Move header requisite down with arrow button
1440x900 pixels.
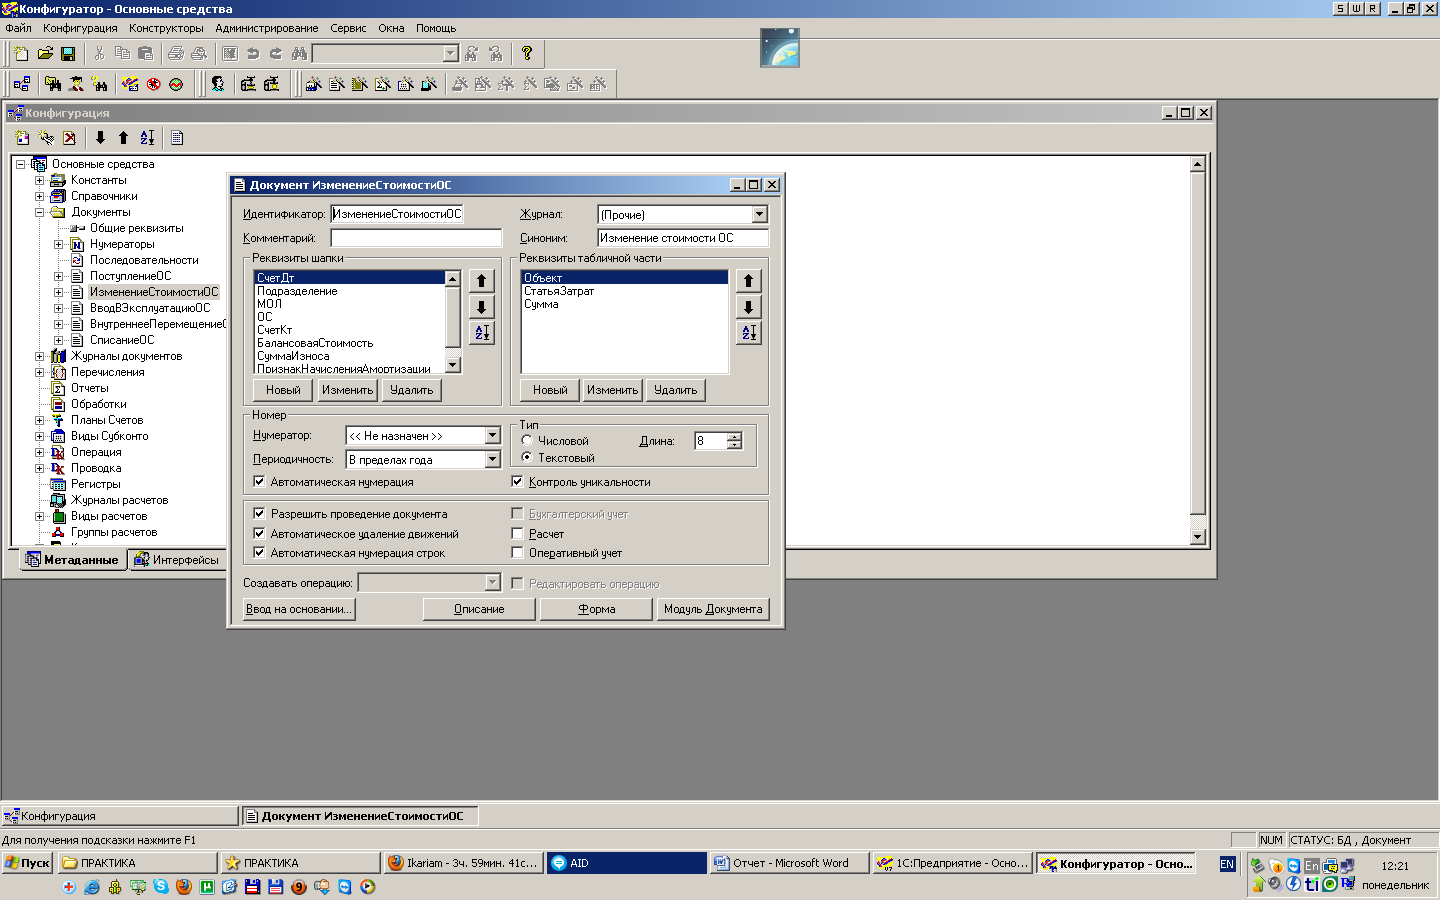[481, 307]
